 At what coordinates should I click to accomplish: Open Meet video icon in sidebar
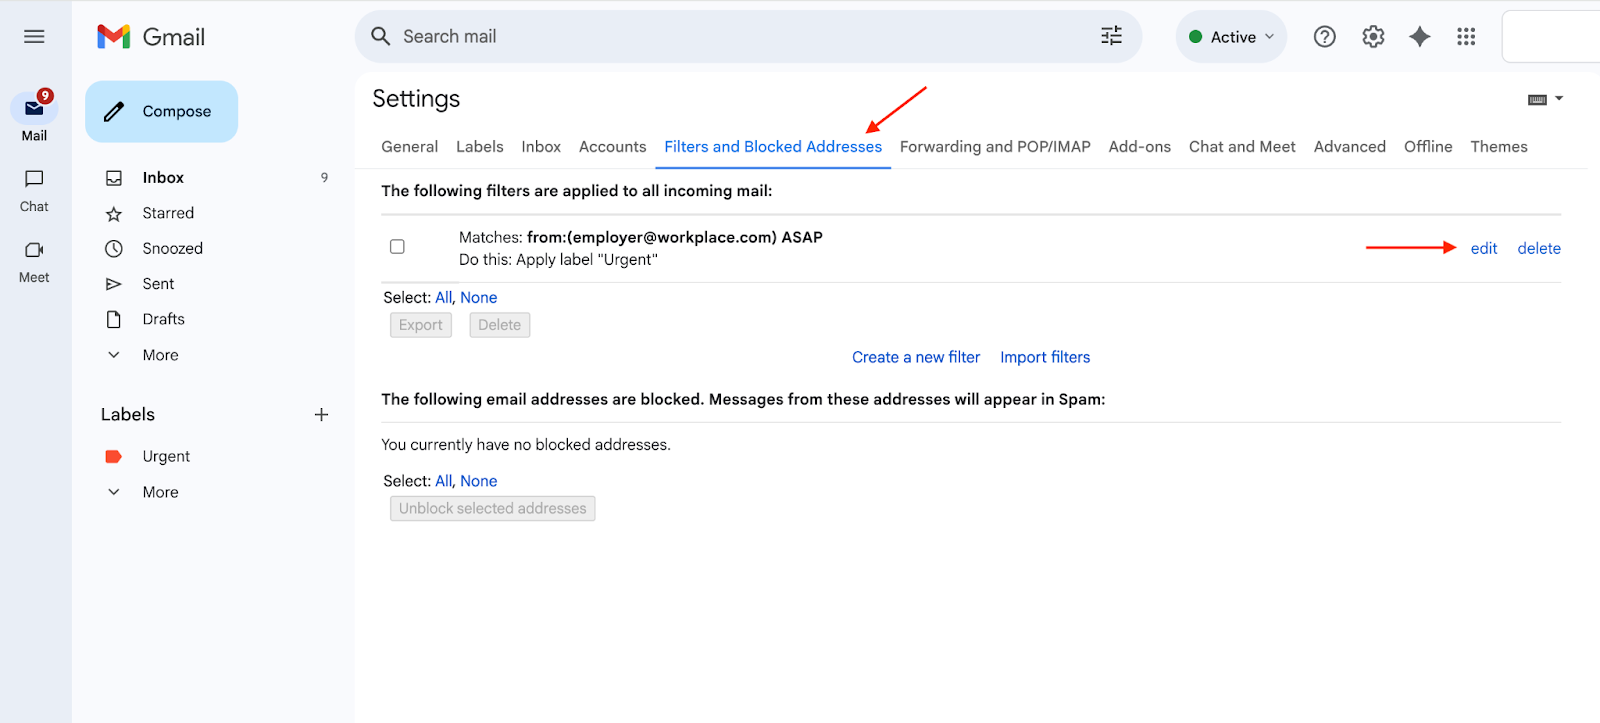34,250
